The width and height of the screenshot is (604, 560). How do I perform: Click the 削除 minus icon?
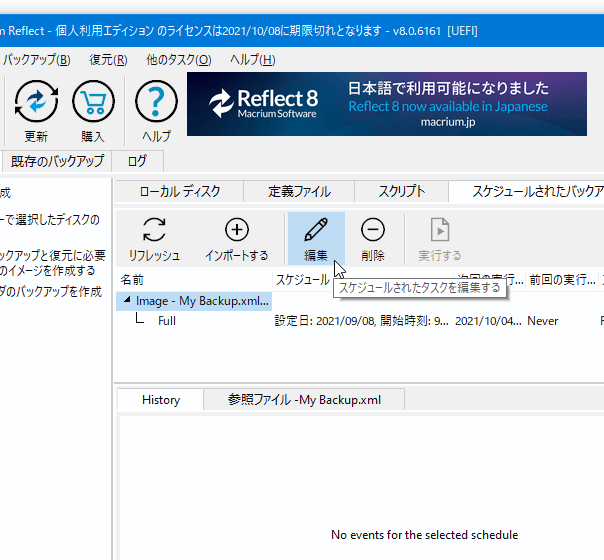point(372,230)
